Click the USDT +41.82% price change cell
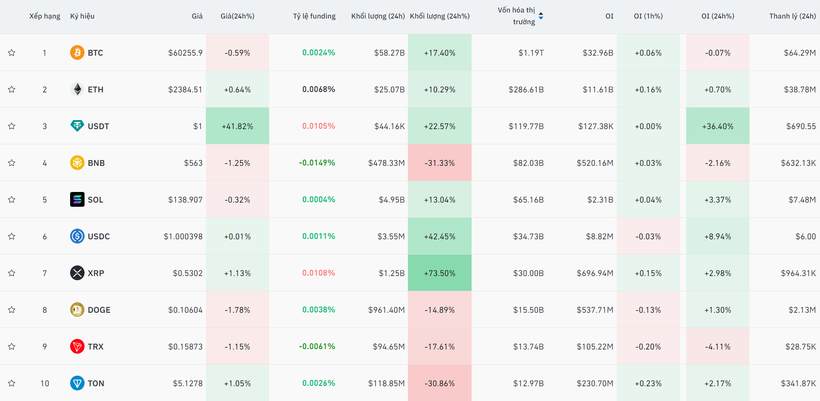 click(x=238, y=126)
